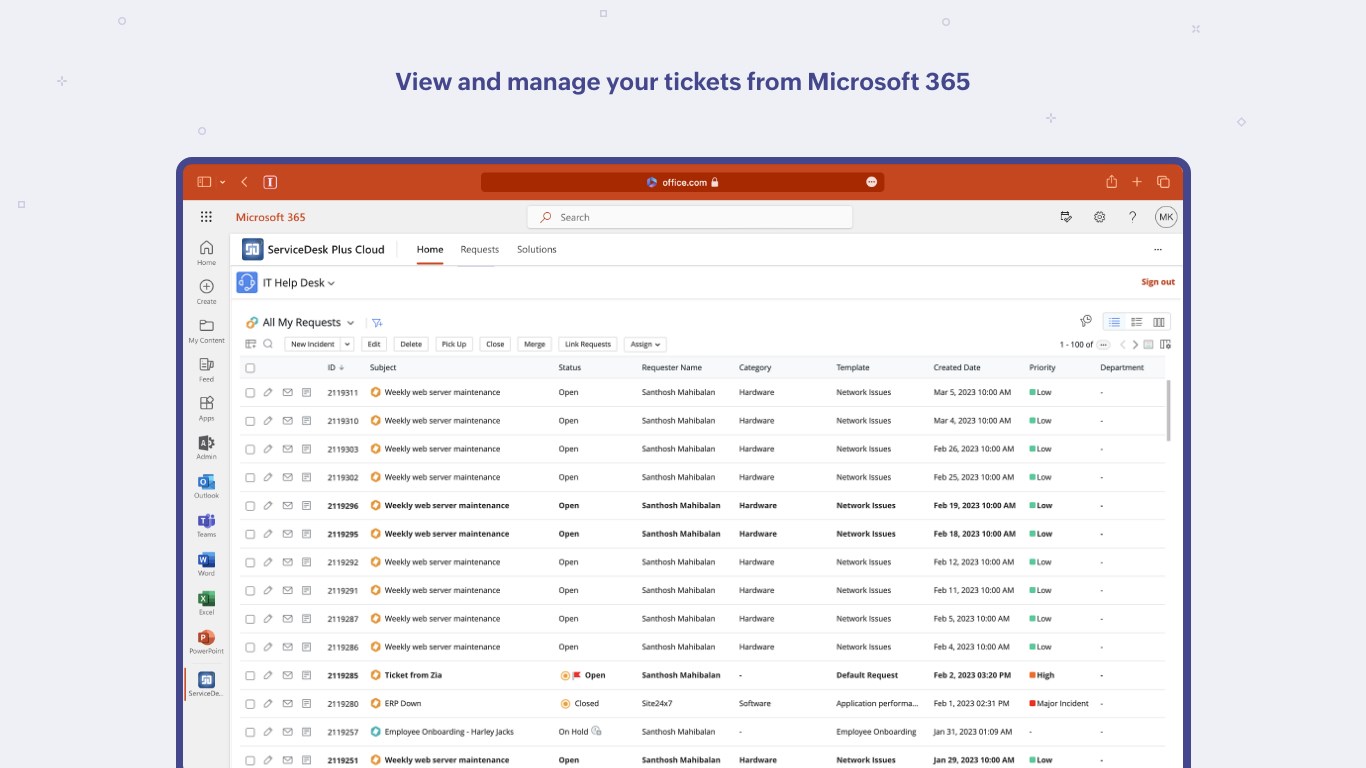Open the Assign dropdown
Screen dimensions: 1366x768
[645, 344]
